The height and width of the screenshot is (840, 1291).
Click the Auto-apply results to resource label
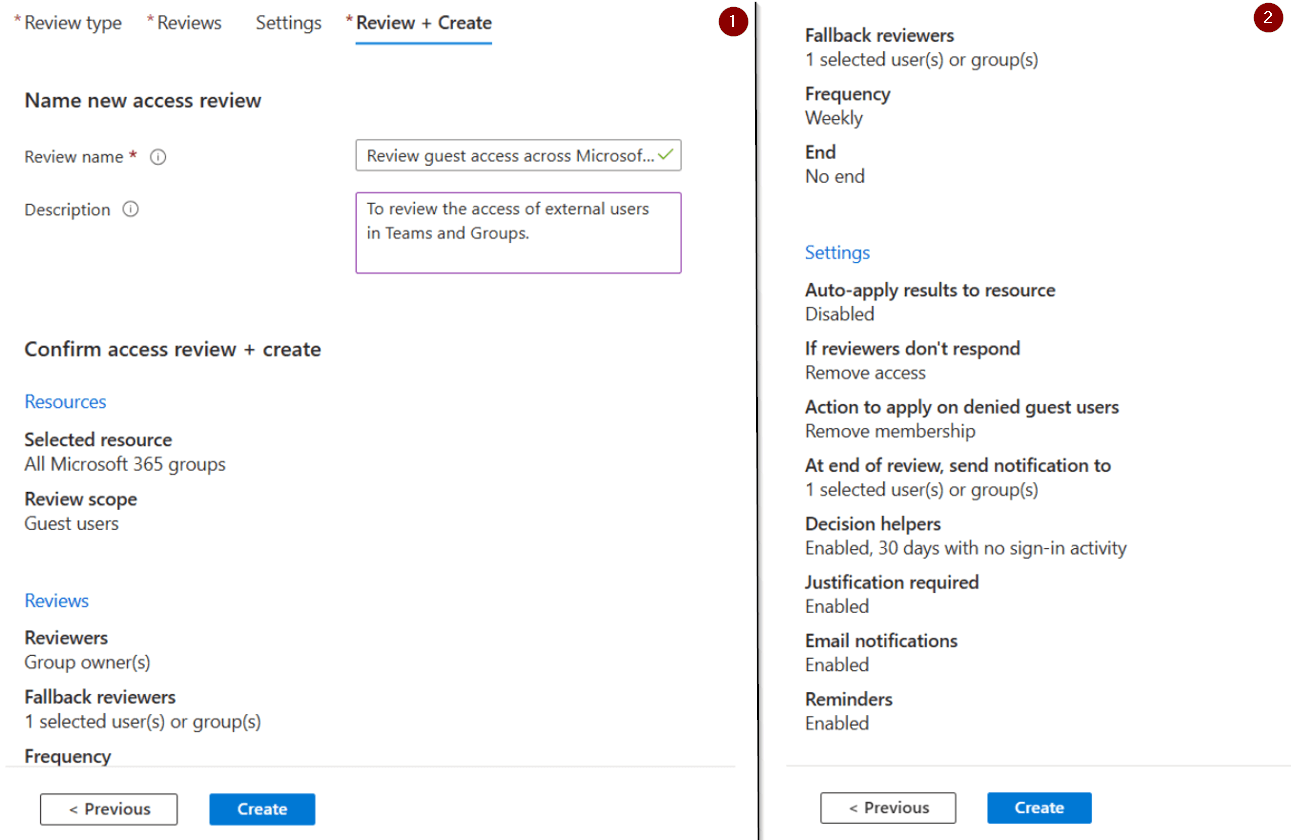[x=929, y=291]
